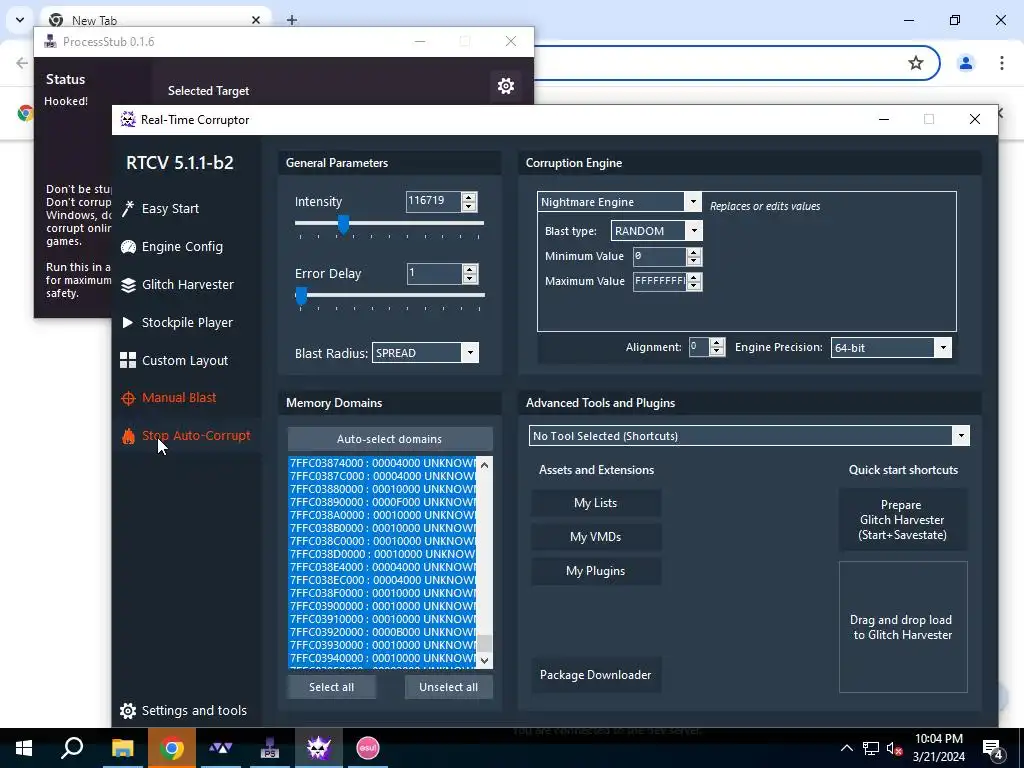Click the drag and drop load area
Image resolution: width=1024 pixels, height=768 pixels.
coord(903,627)
